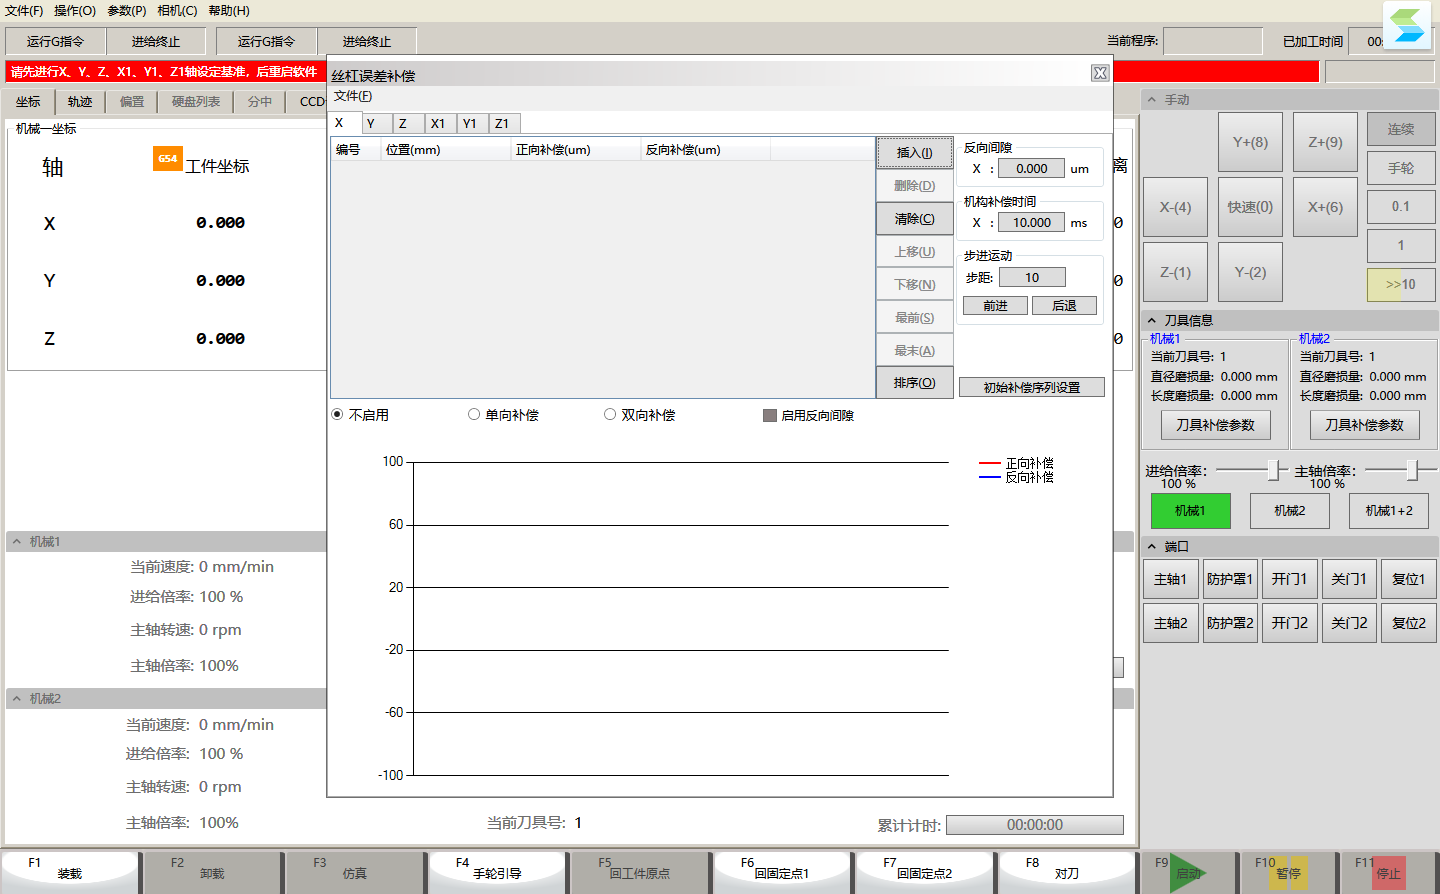This screenshot has width=1440, height=894.
Task: Open the 参数(P) menu
Action: click(x=127, y=10)
